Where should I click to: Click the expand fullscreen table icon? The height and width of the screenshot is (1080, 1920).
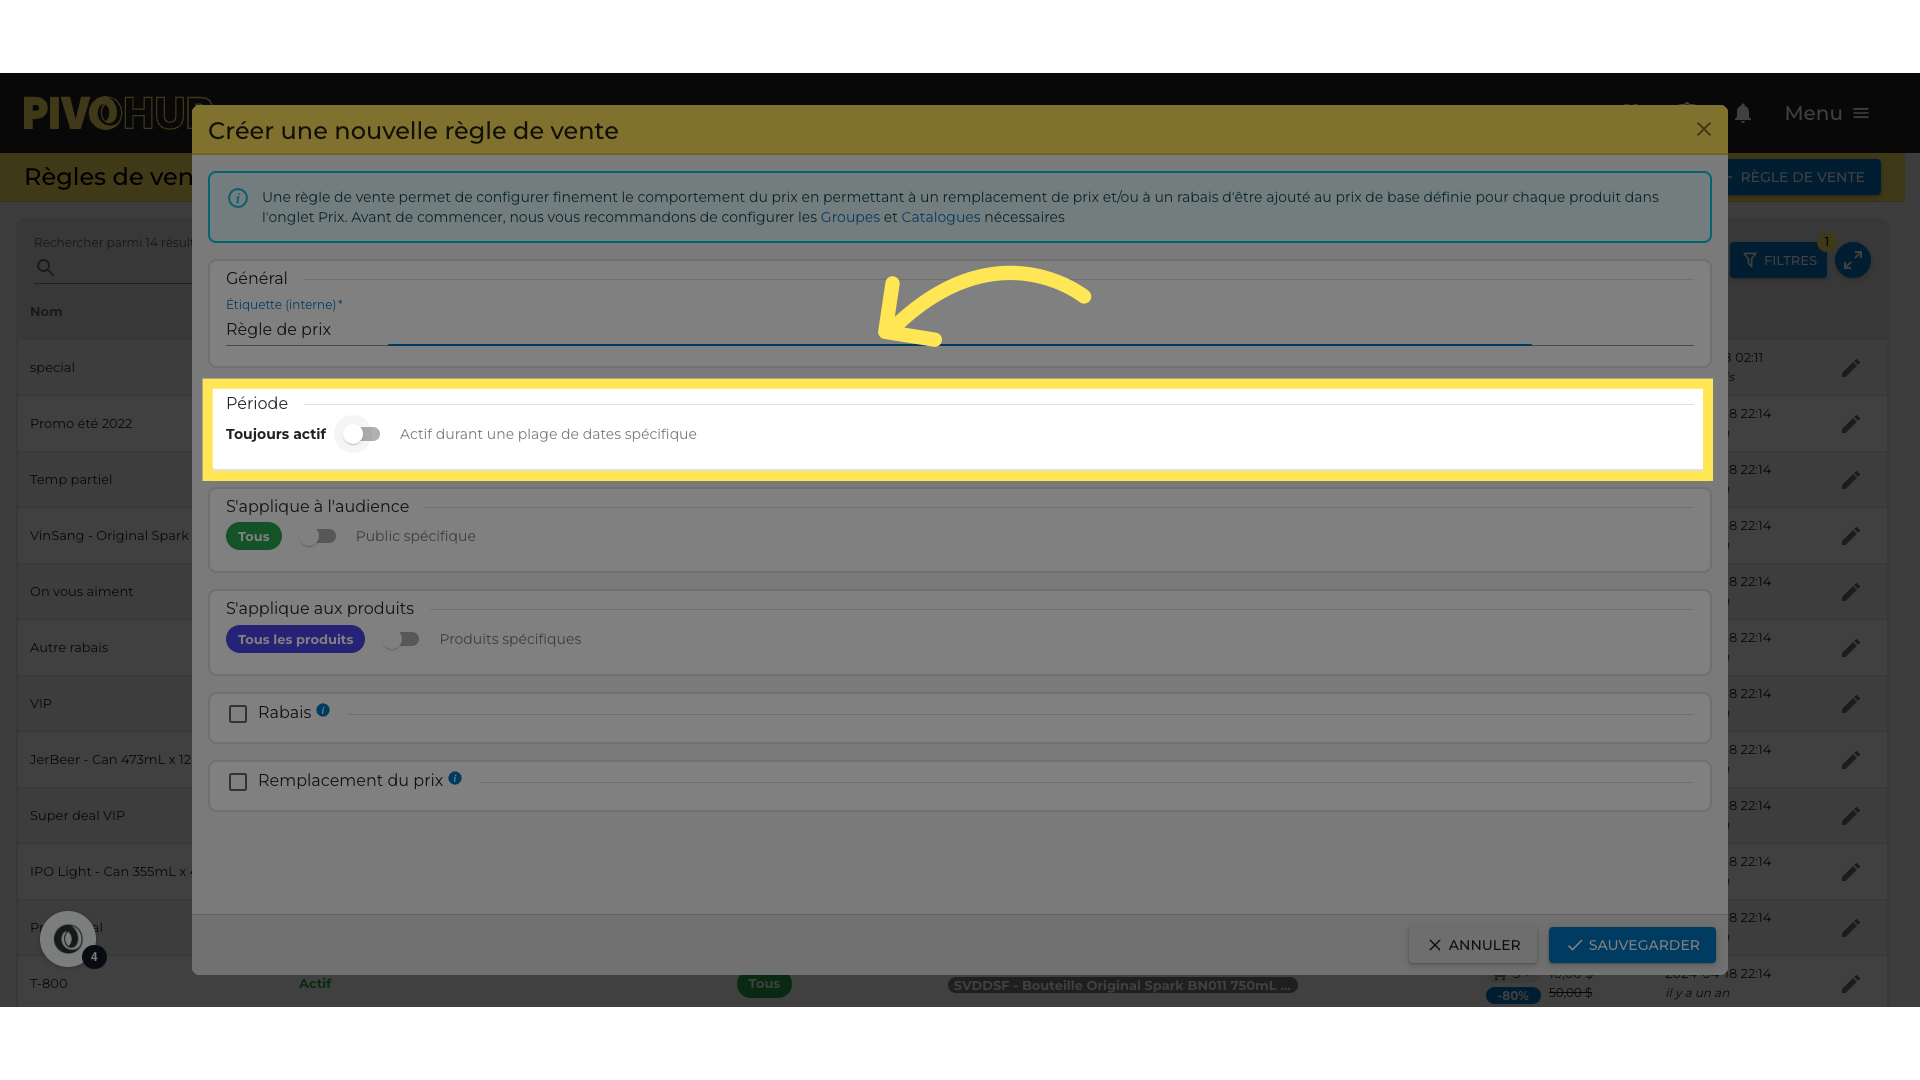(1853, 260)
